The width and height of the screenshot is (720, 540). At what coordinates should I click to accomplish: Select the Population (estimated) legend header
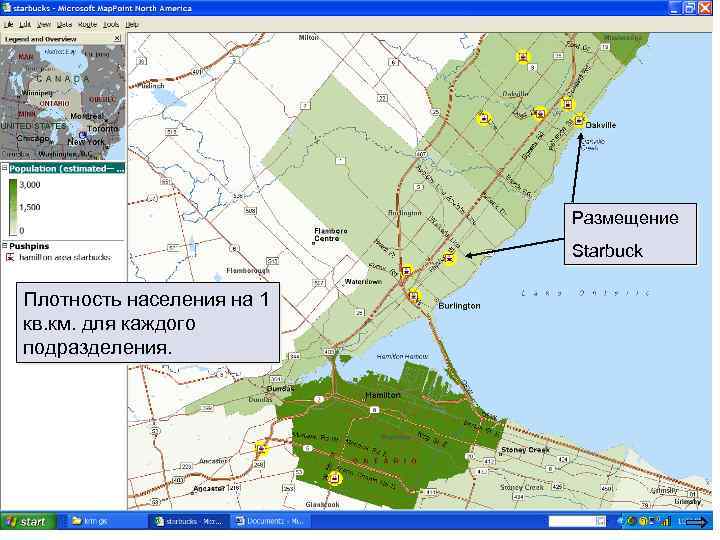click(67, 169)
